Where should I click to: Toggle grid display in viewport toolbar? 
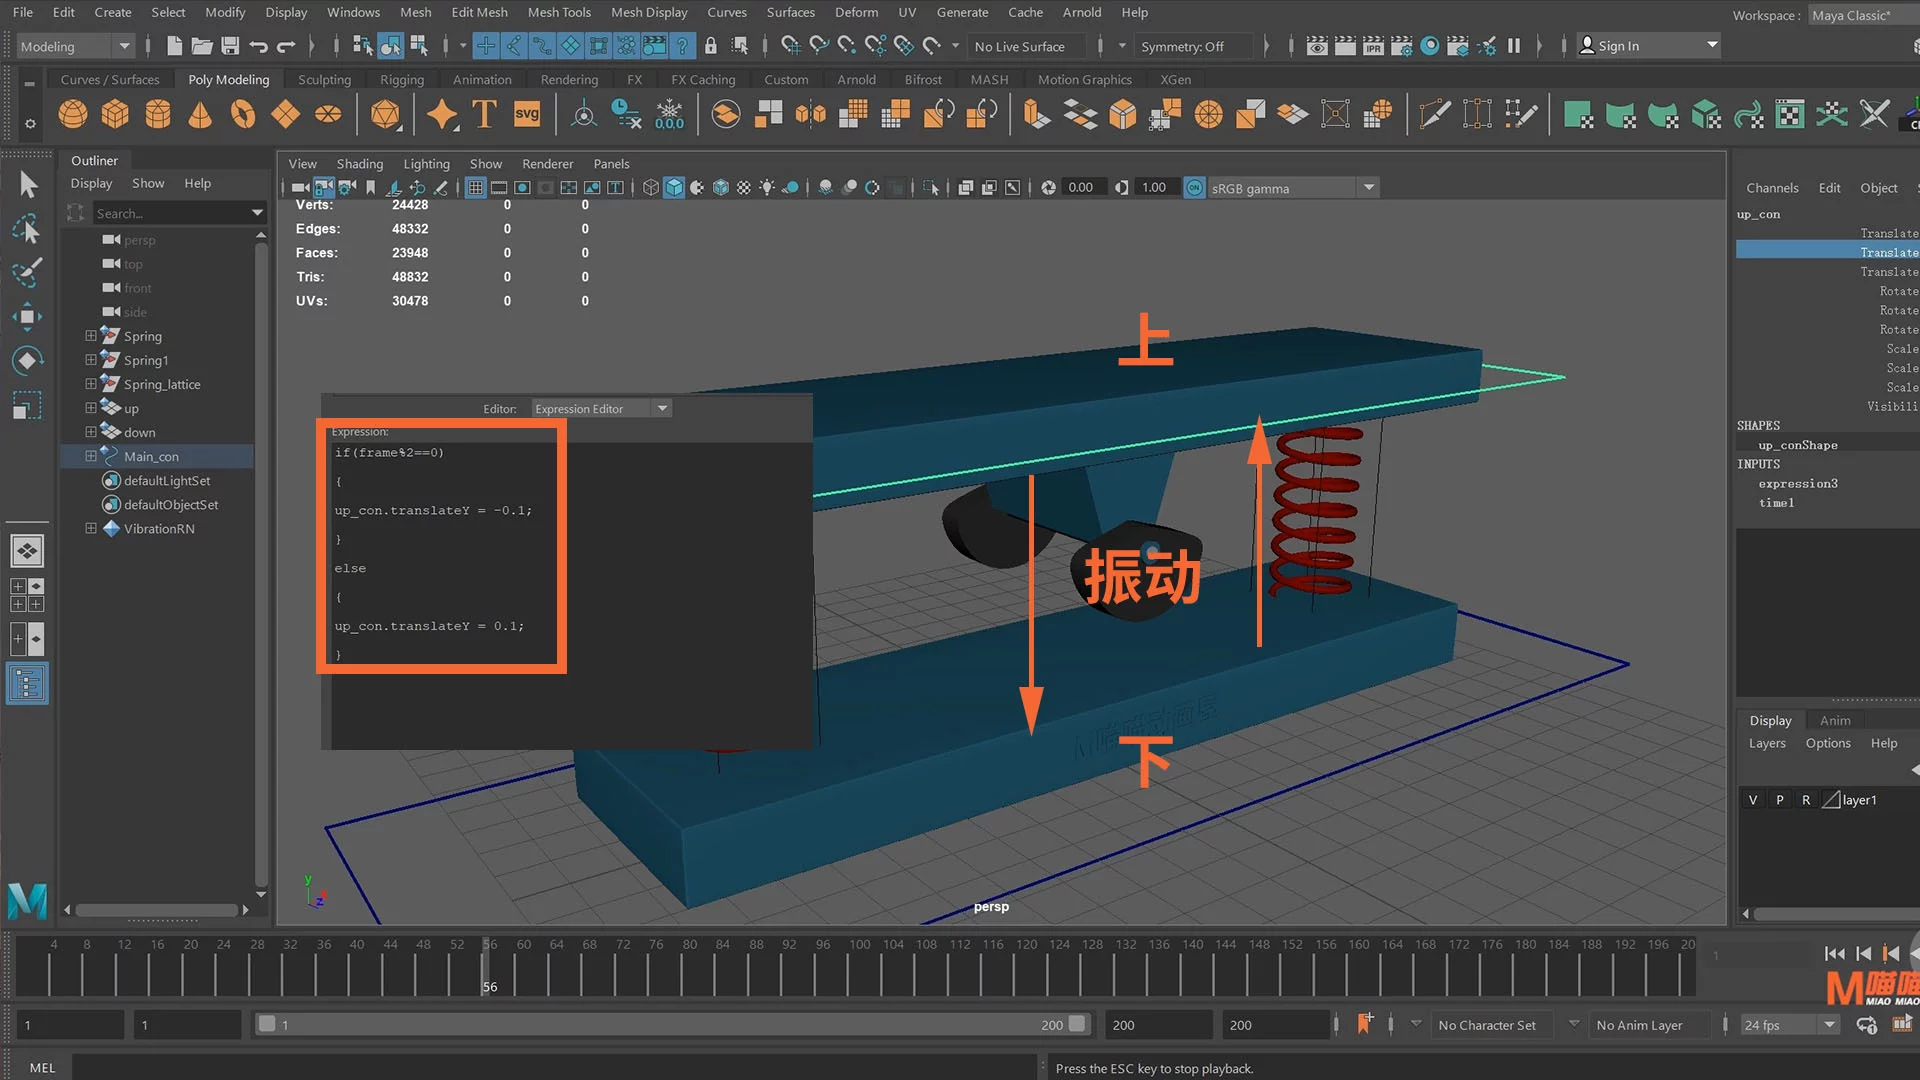[476, 188]
